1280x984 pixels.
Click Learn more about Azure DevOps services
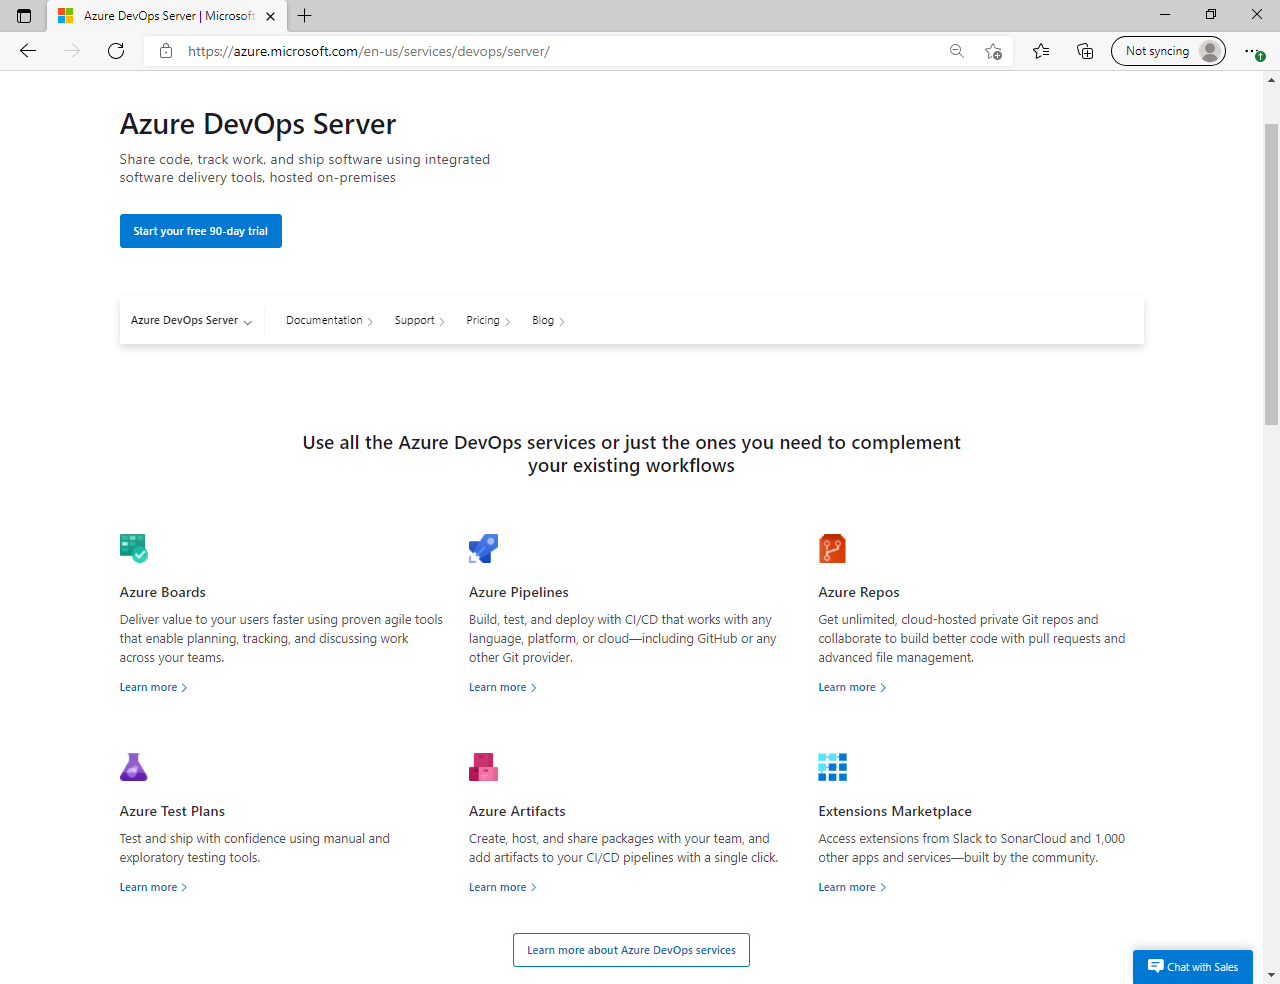coord(631,950)
